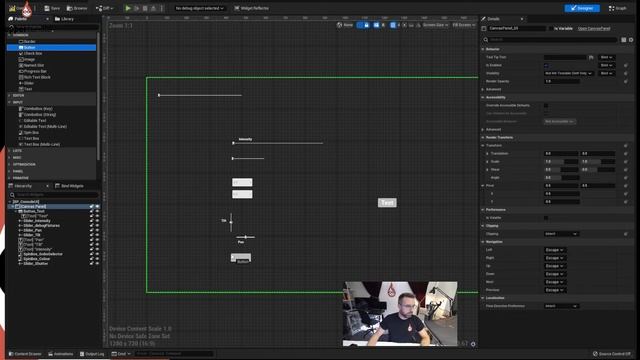Open the Widget Reflector
This screenshot has height=360, width=640.
(252, 8)
